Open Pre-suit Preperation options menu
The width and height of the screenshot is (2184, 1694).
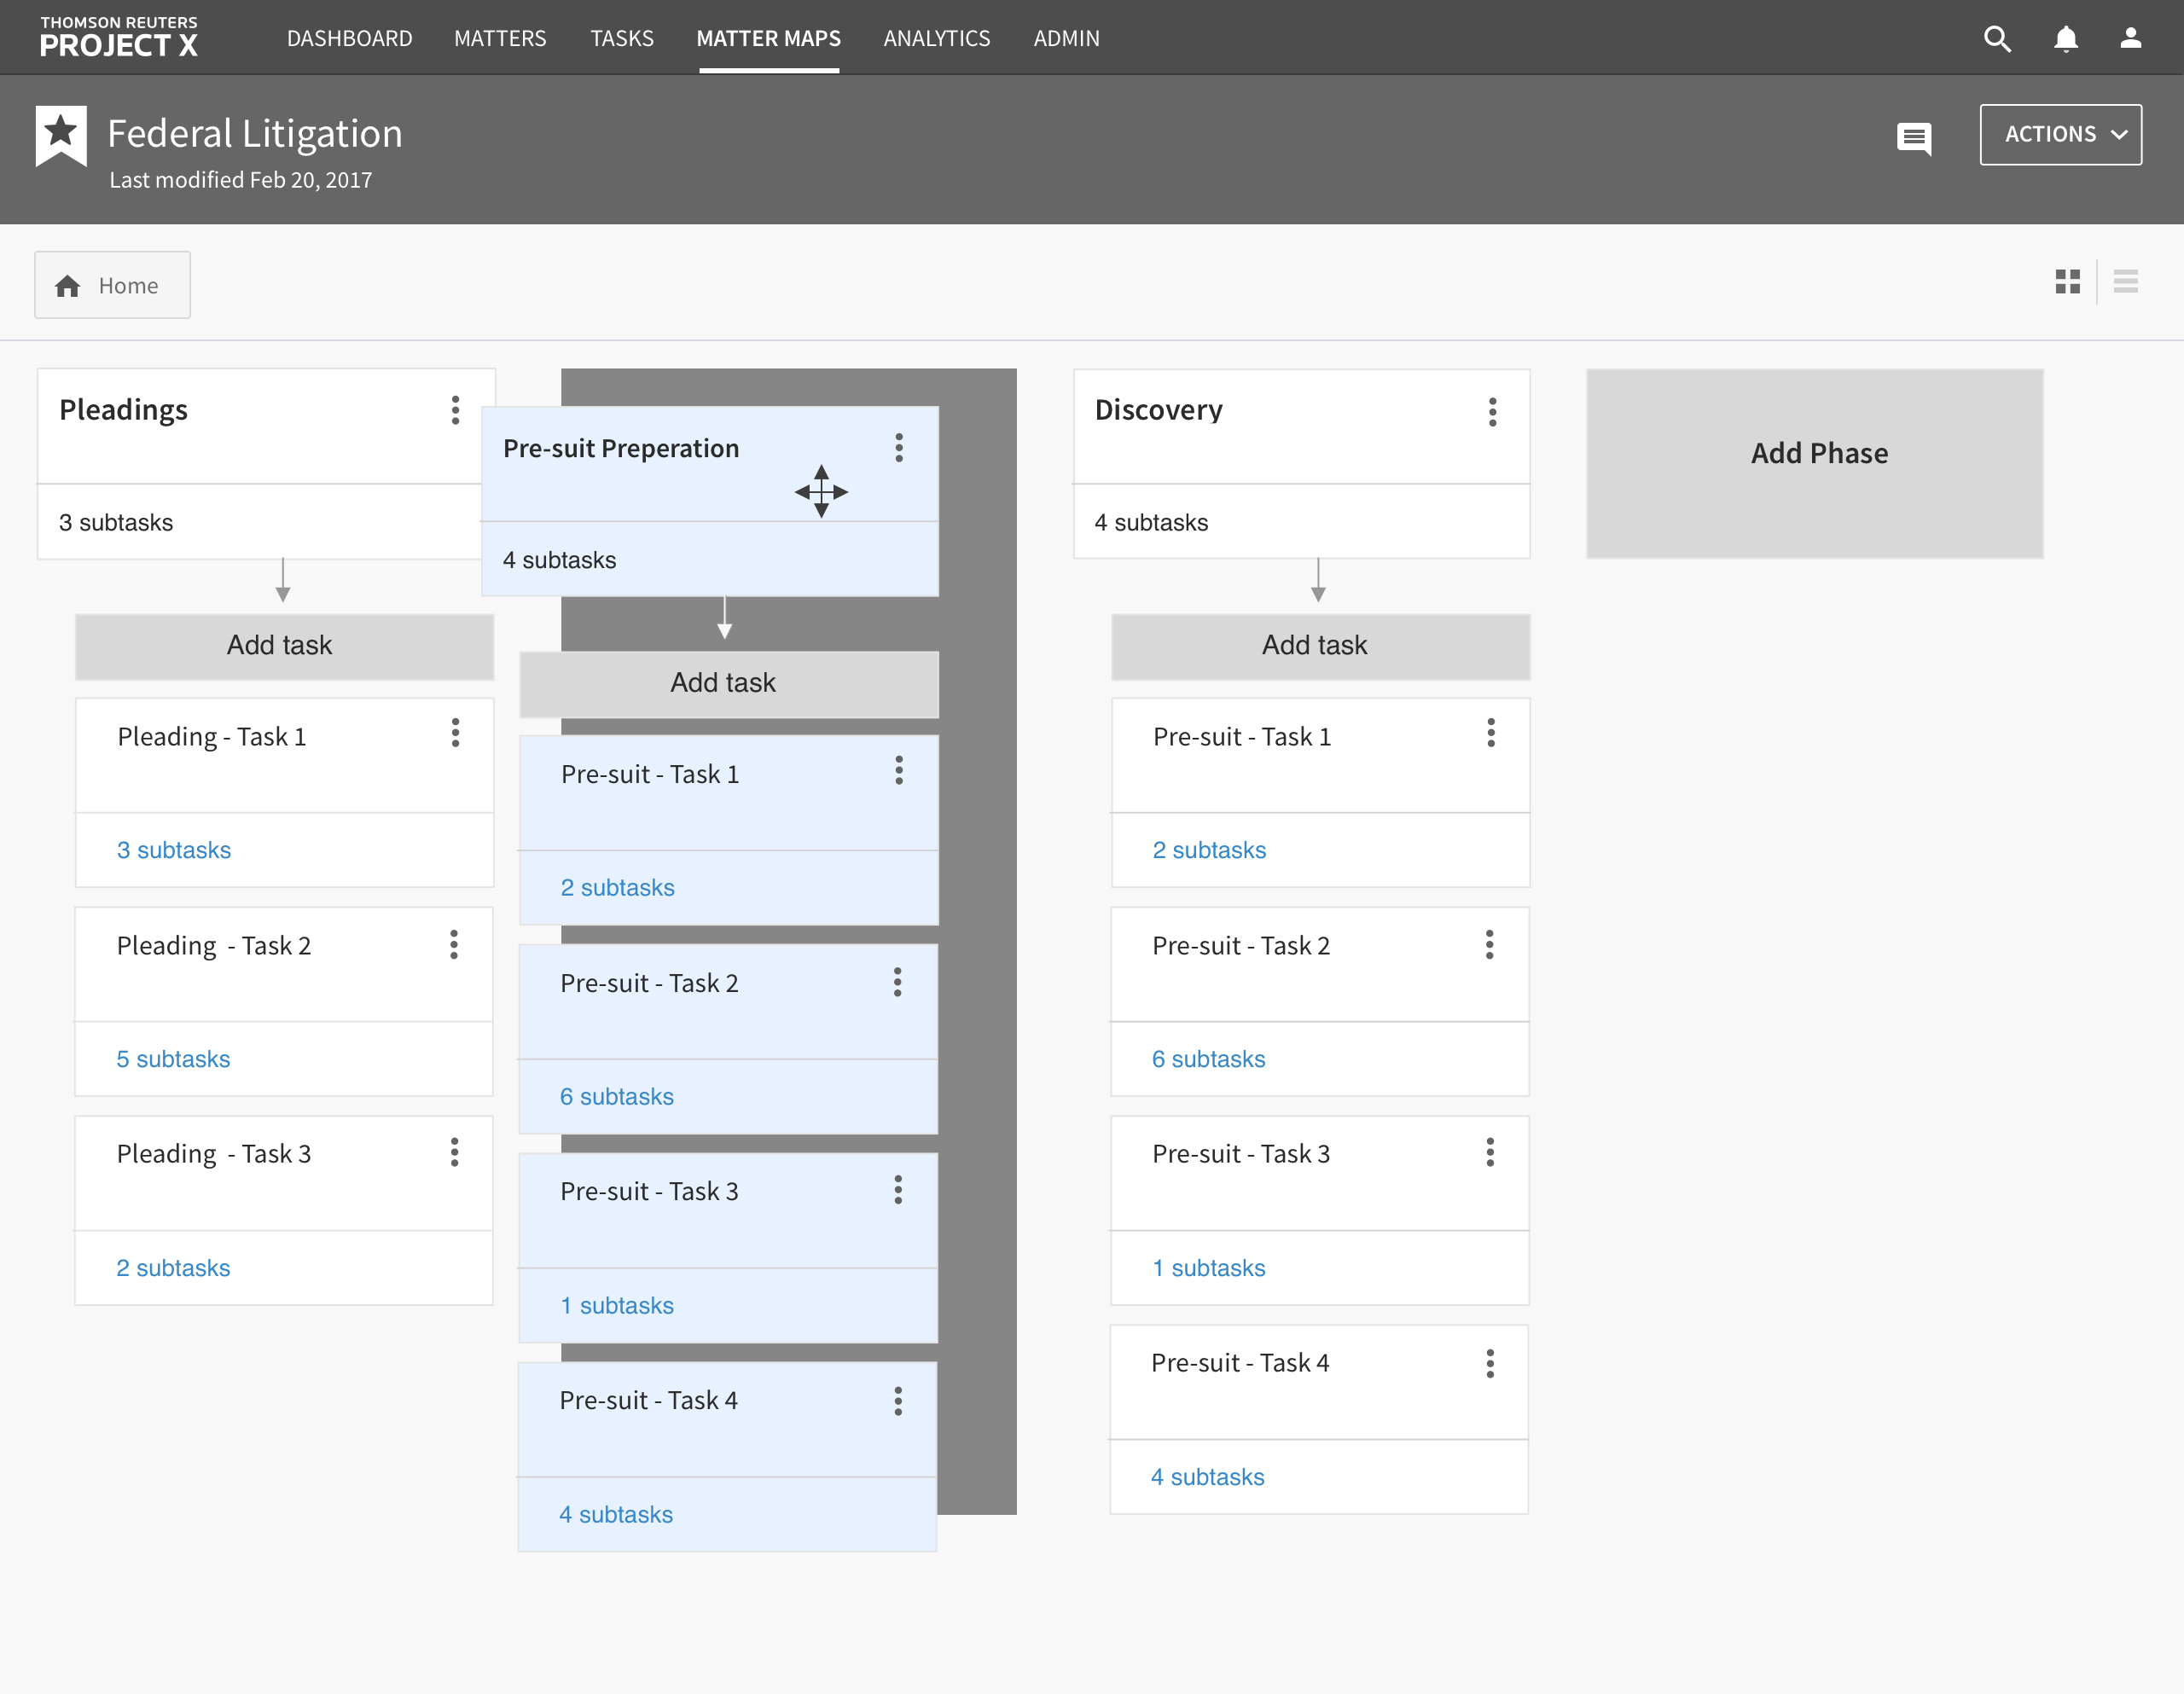coord(899,448)
